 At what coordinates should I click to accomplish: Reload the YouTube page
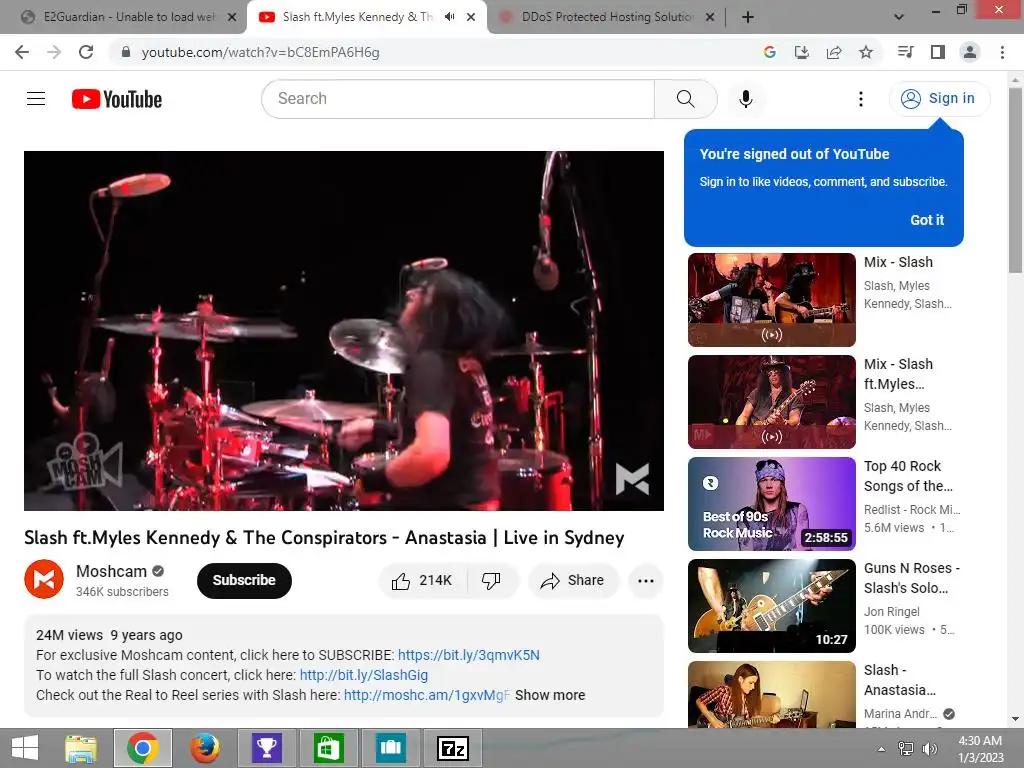click(x=86, y=52)
